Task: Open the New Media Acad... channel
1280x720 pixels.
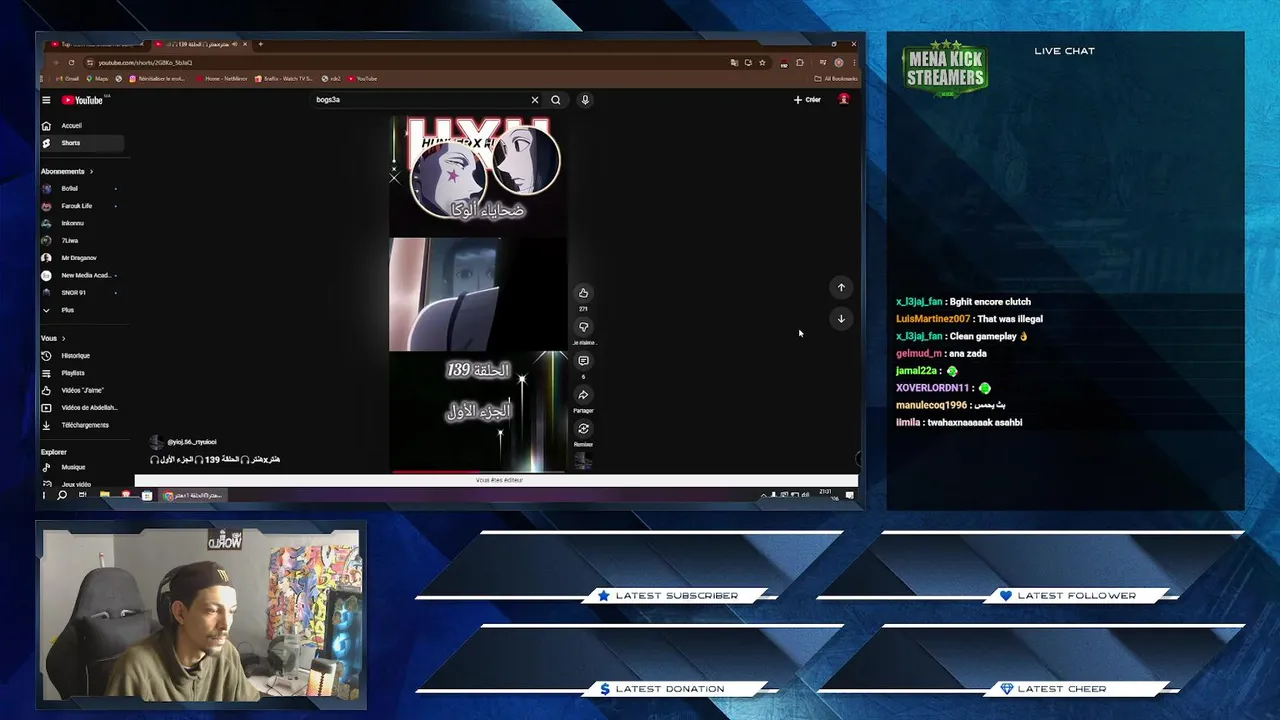Action: click(80, 275)
